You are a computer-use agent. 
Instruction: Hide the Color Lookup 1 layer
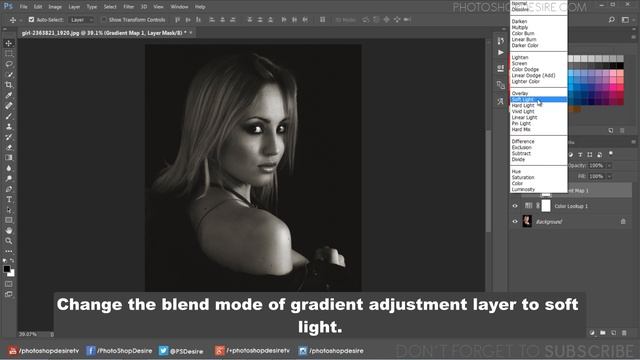tap(515, 206)
